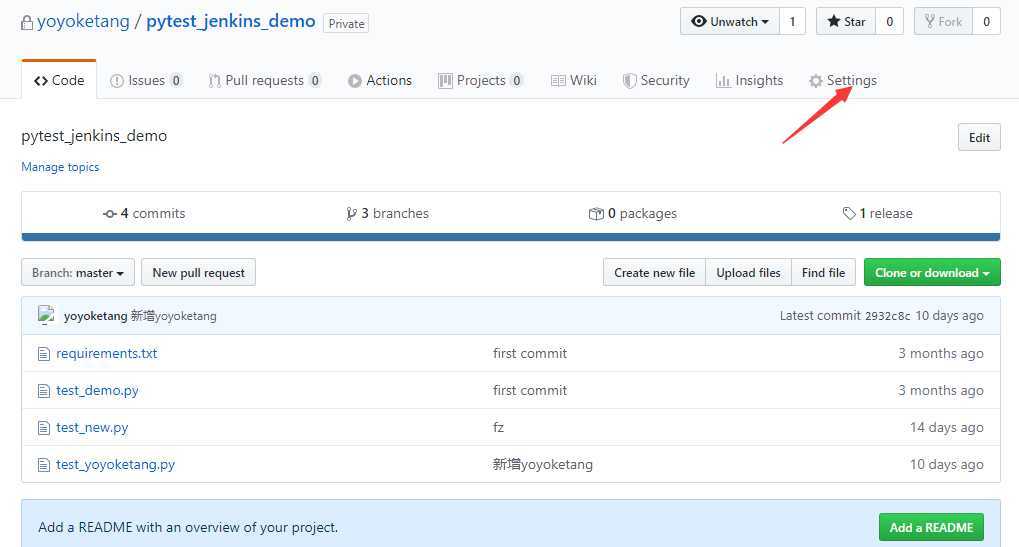Click the Security shield icon
This screenshot has width=1019, height=547.
tap(629, 81)
